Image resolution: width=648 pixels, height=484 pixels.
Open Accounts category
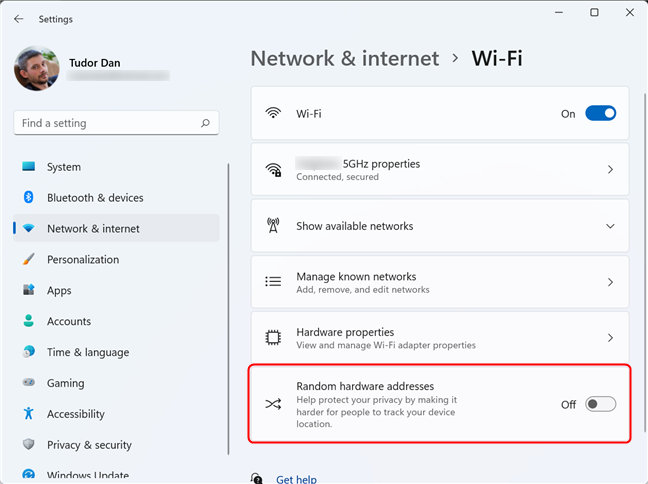coord(116,321)
